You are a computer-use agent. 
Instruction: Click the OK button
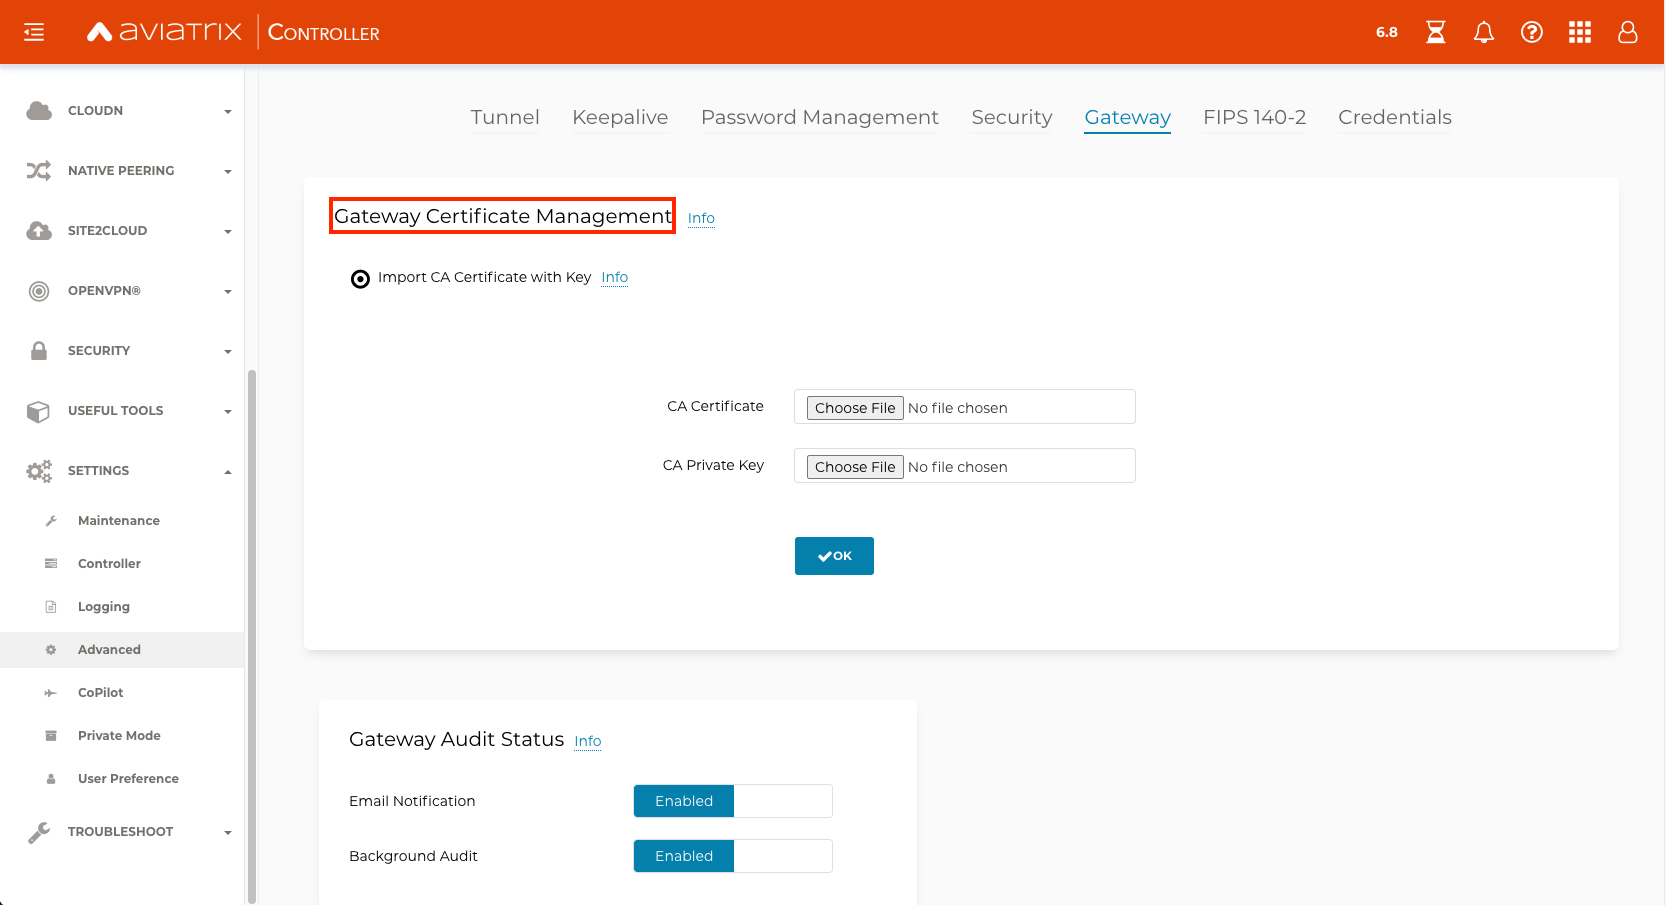834,556
